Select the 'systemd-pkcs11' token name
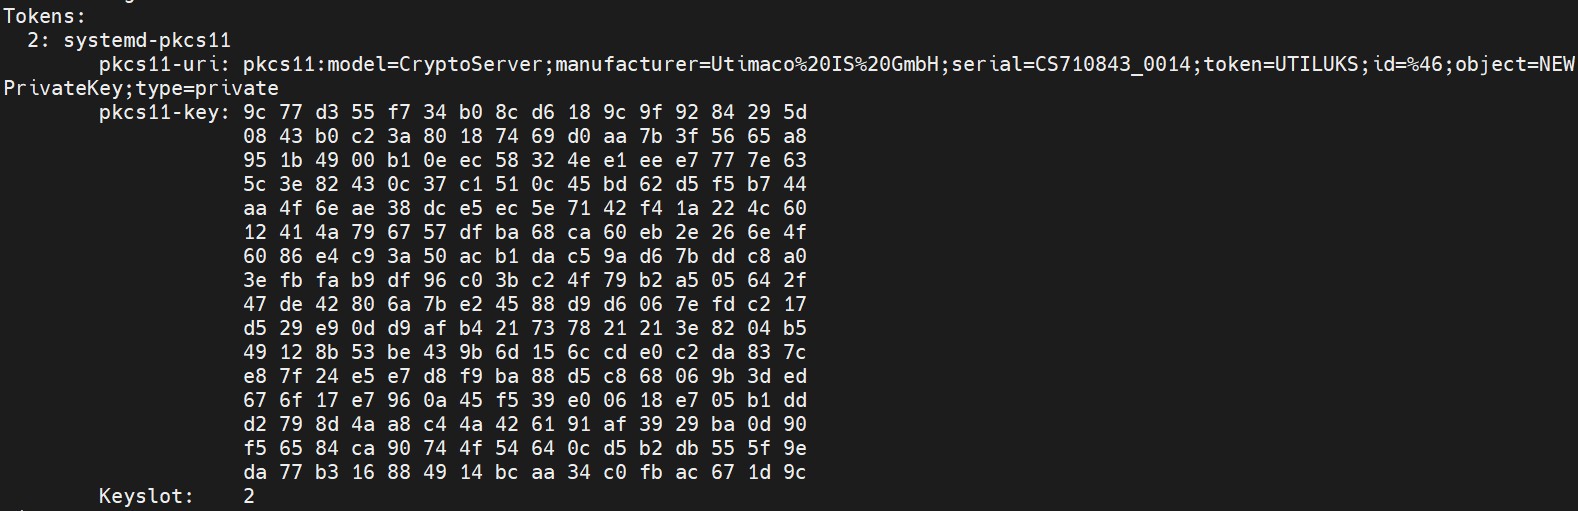This screenshot has width=1578, height=511. 147,40
